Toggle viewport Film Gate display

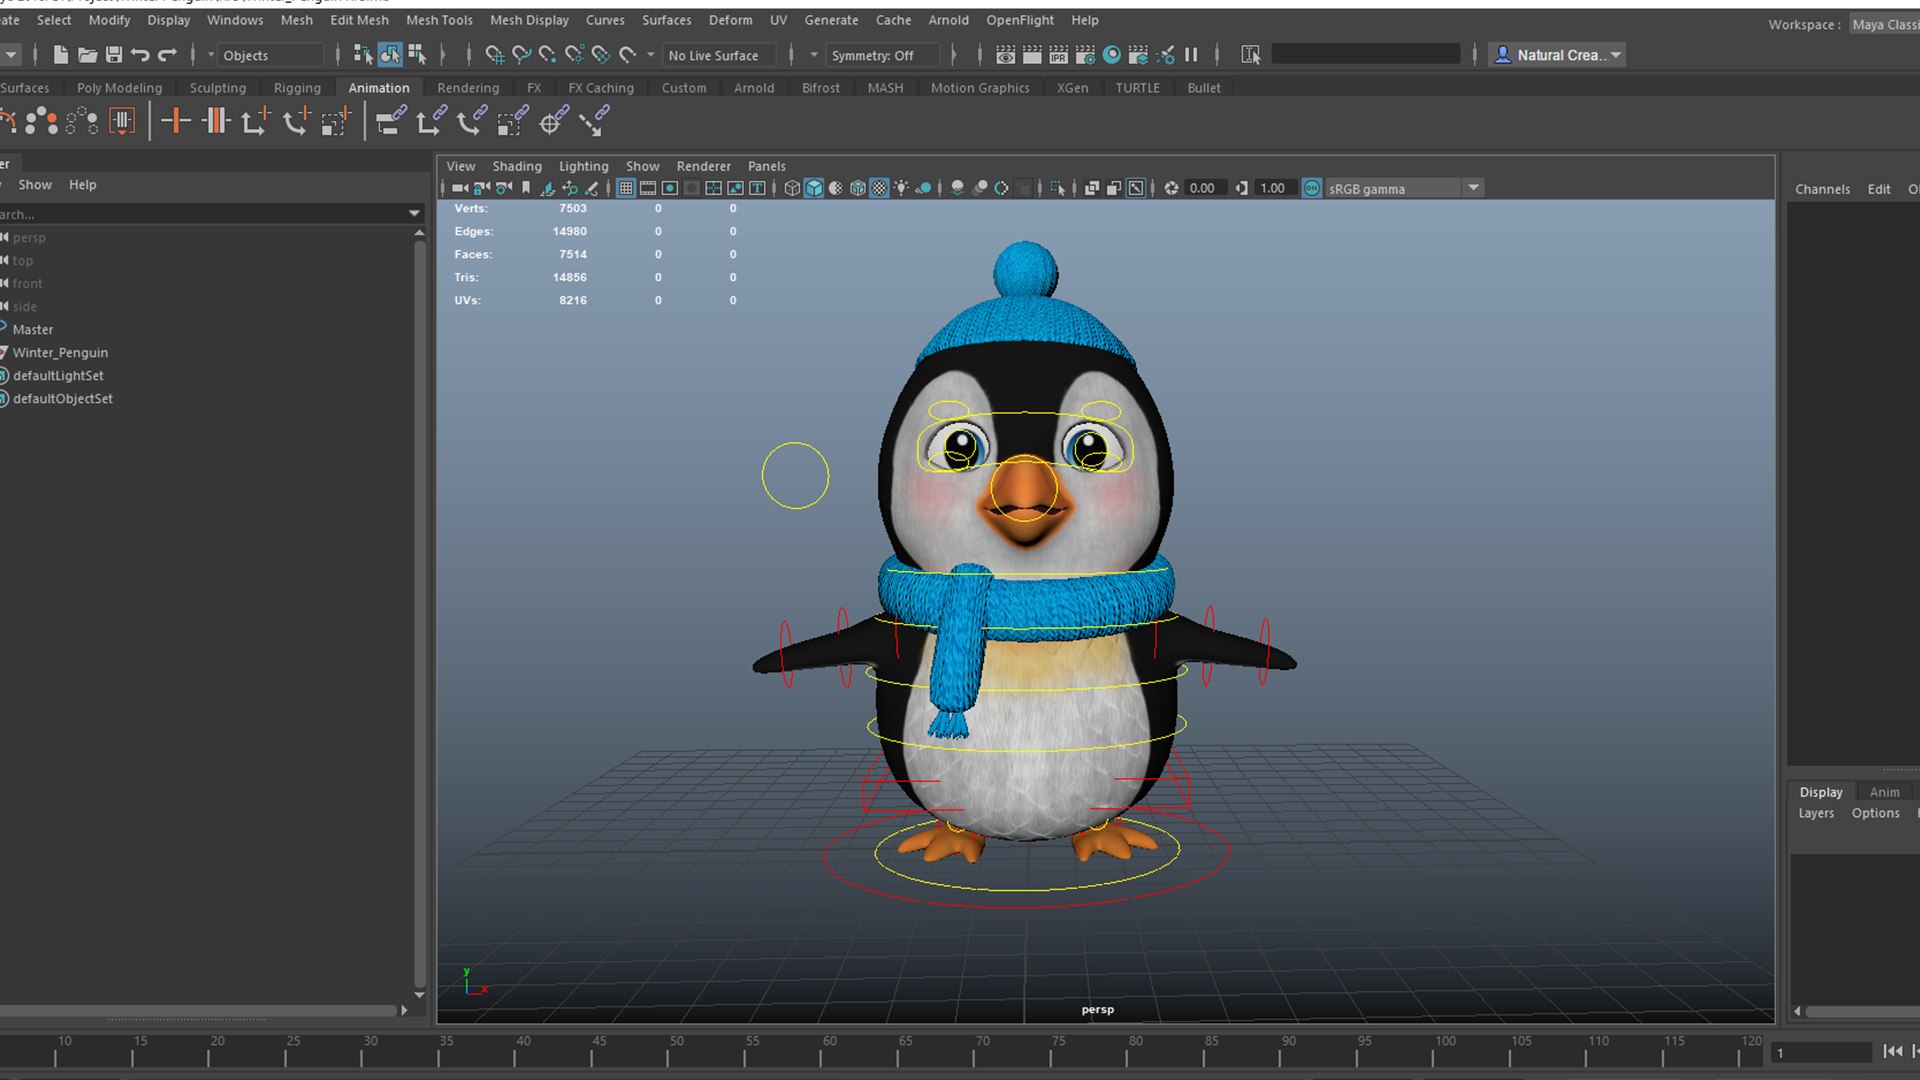coord(648,188)
